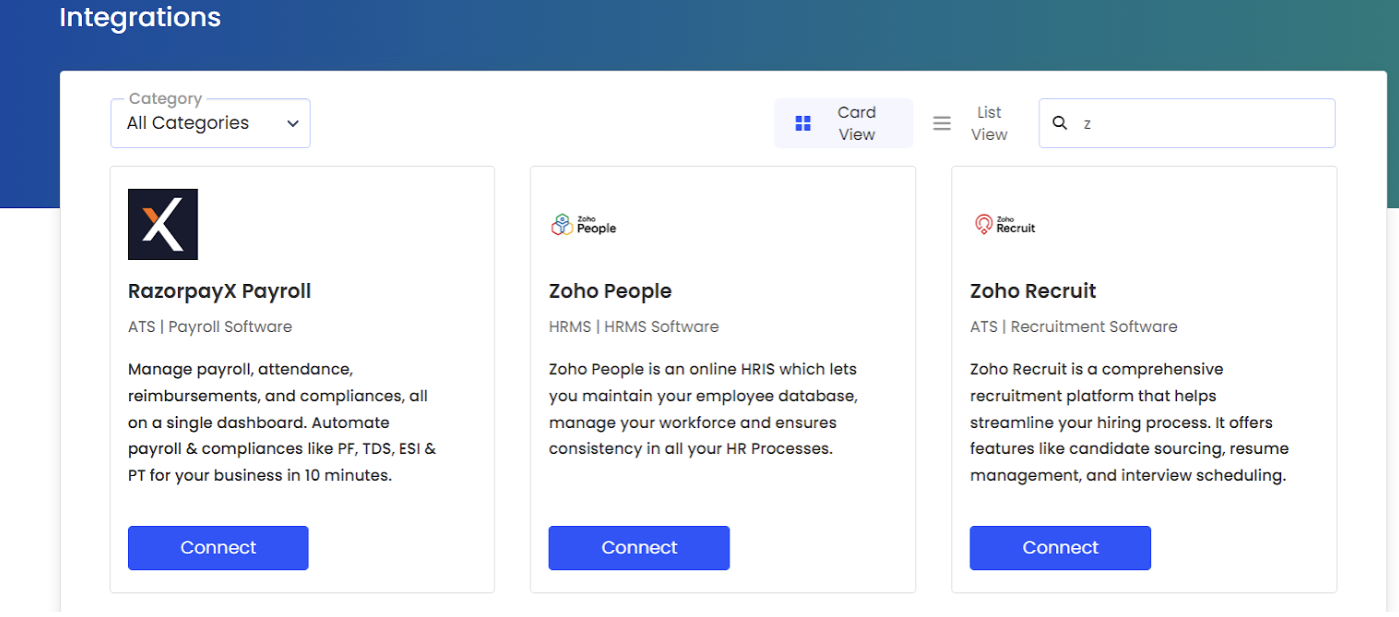1399x617 pixels.
Task: Click the Zoho Recruit logo
Action: 1005,225
